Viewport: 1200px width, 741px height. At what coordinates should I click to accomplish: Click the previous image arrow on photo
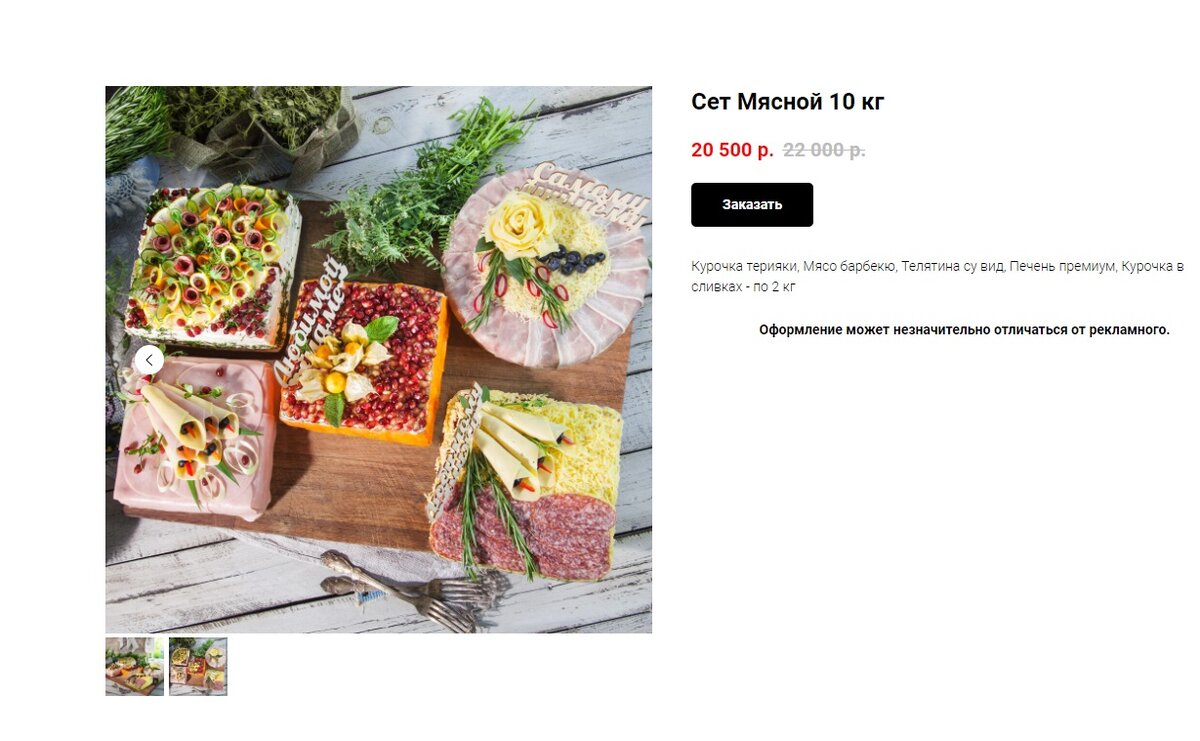coord(149,360)
